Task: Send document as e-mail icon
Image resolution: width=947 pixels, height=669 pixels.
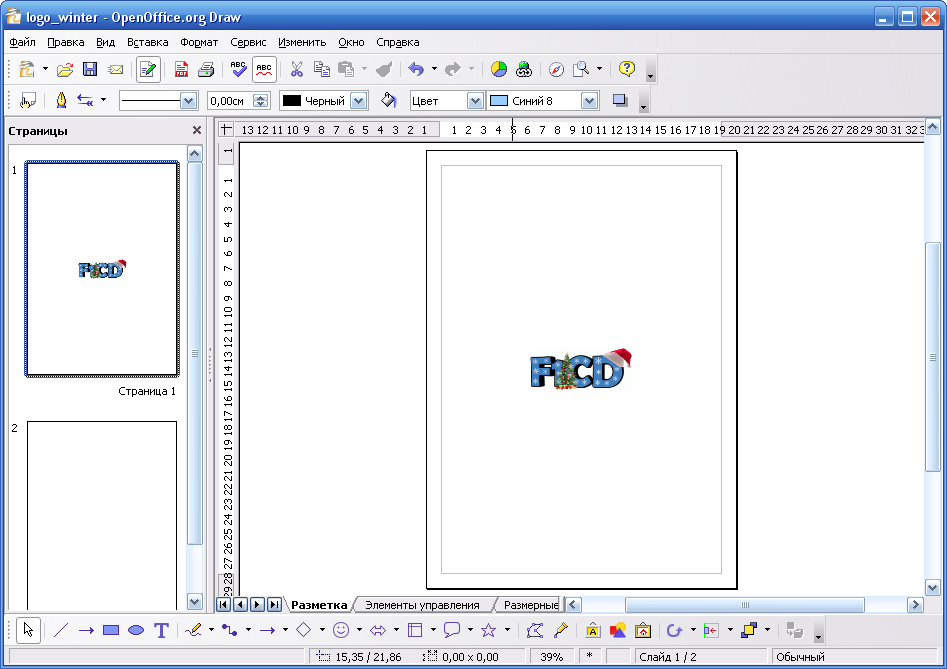Action: click(115, 69)
